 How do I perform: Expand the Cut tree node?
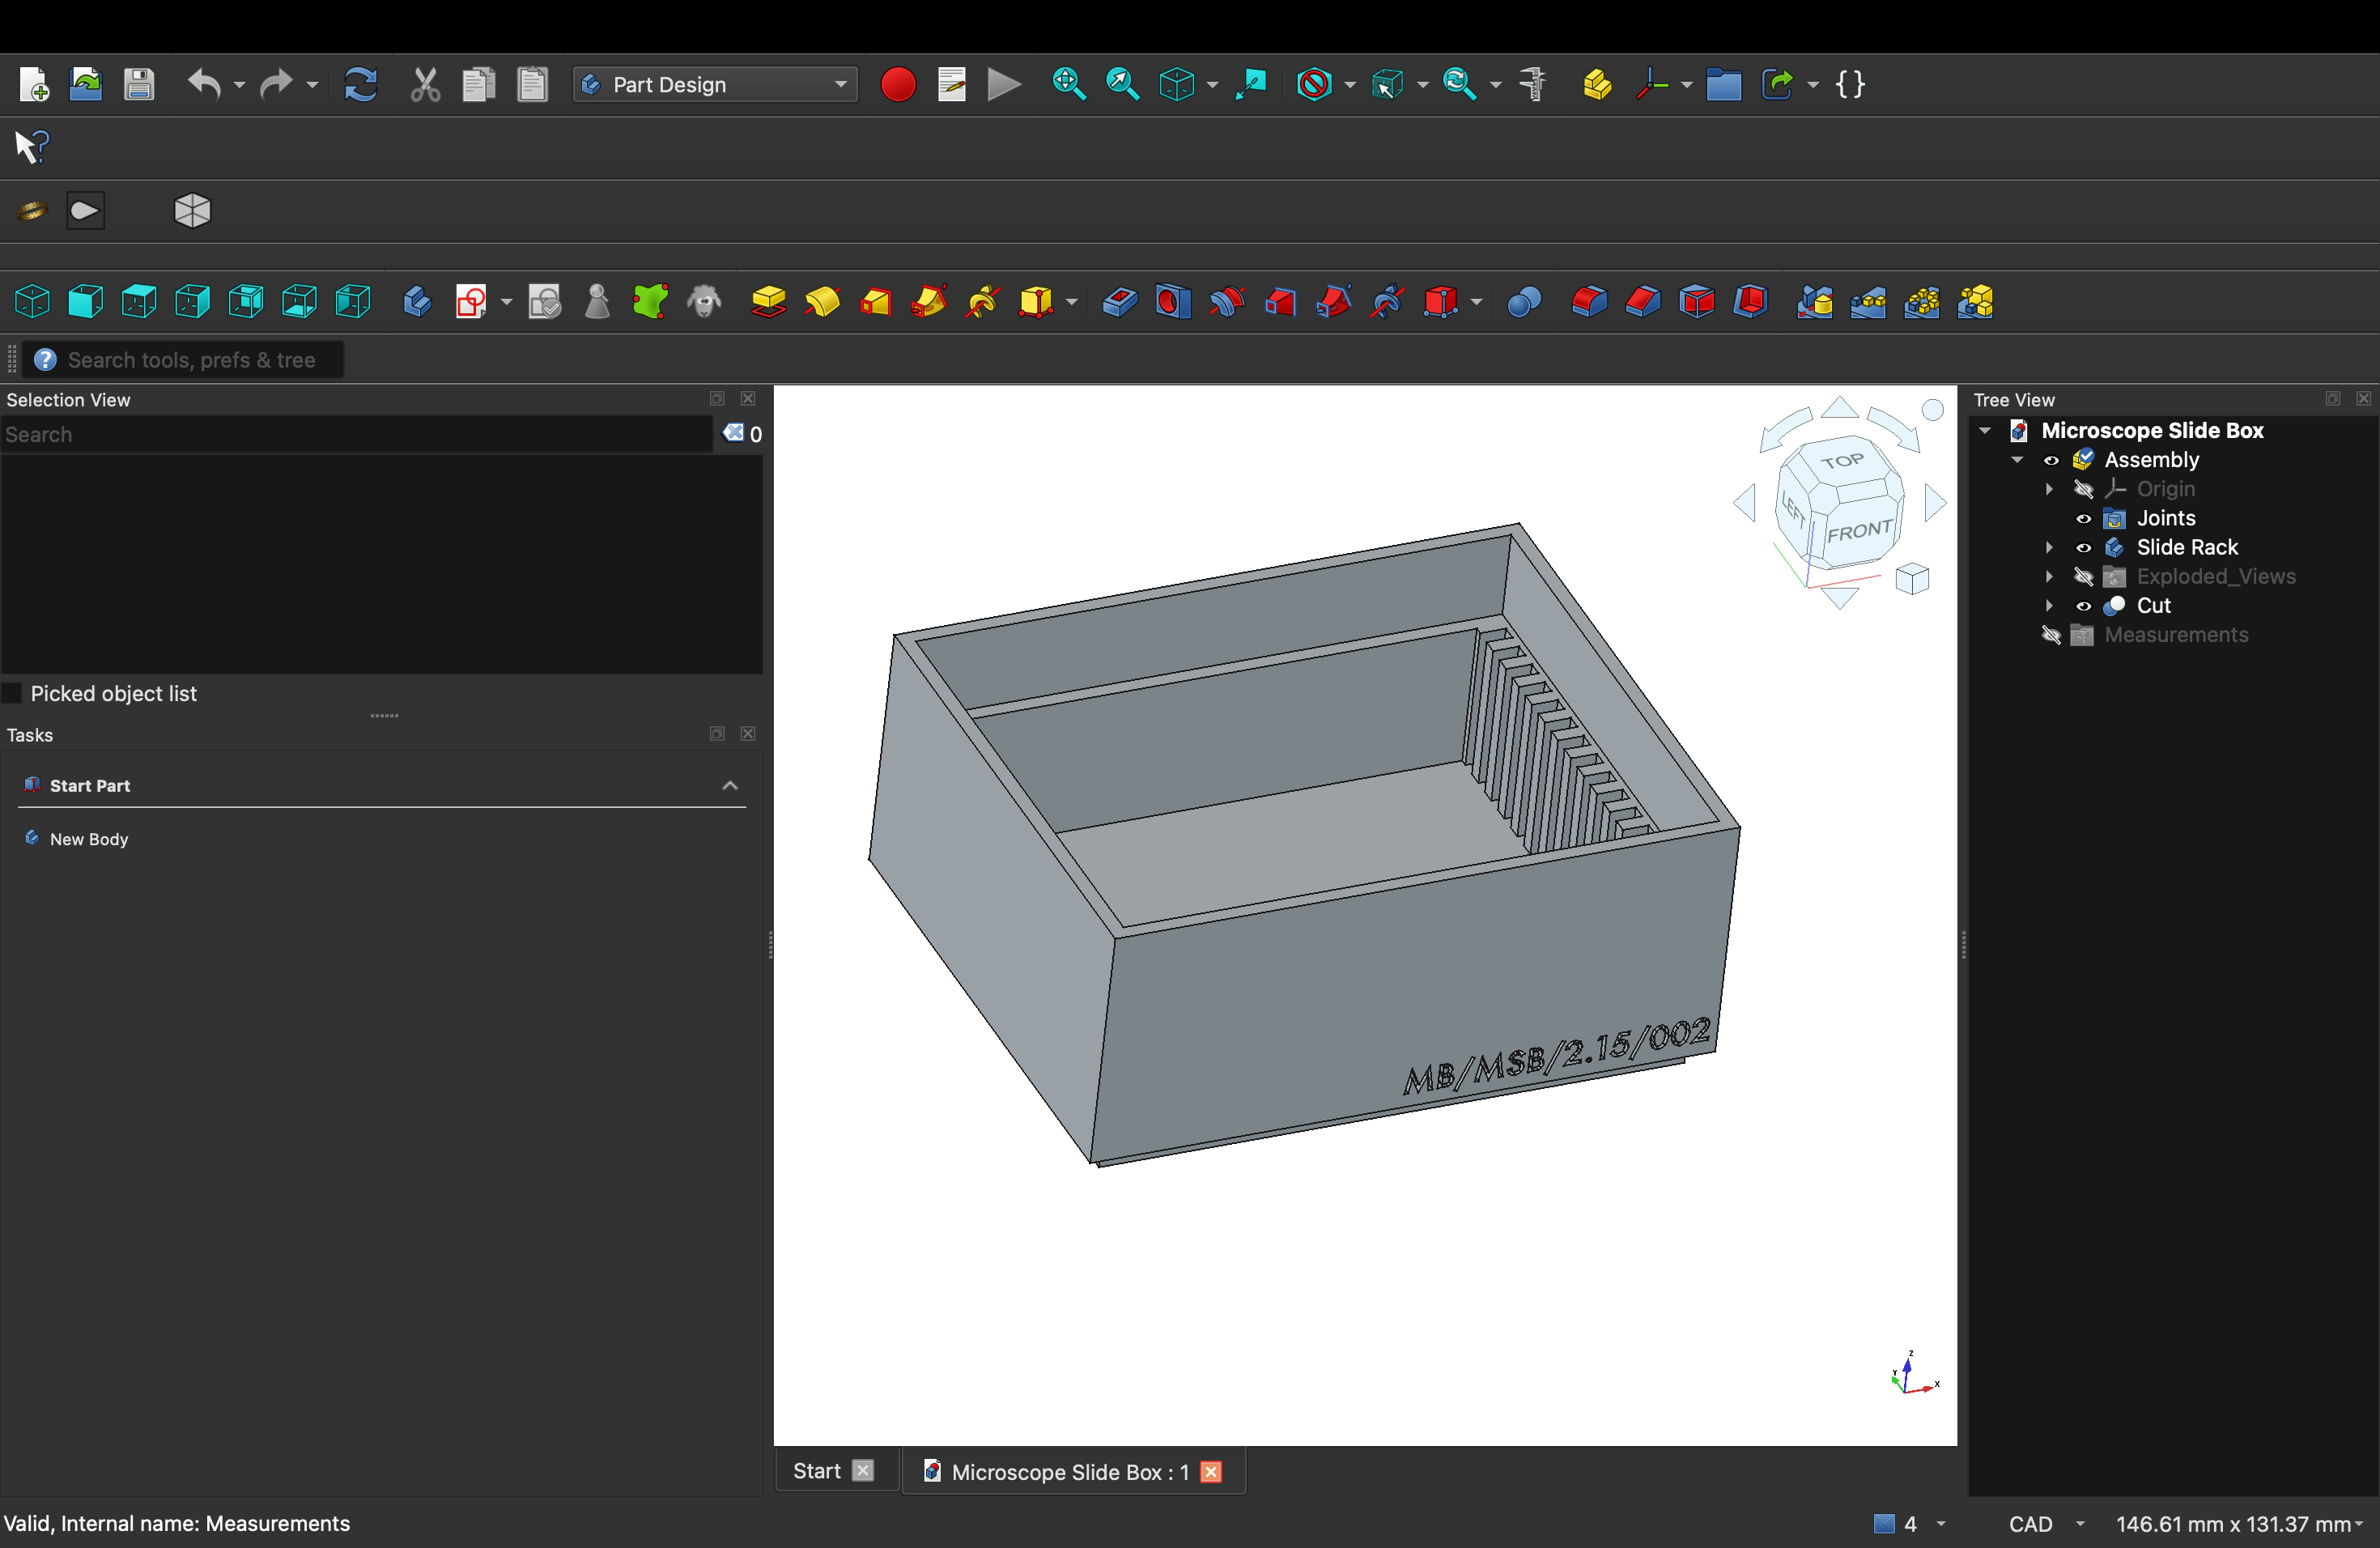[x=2049, y=606]
